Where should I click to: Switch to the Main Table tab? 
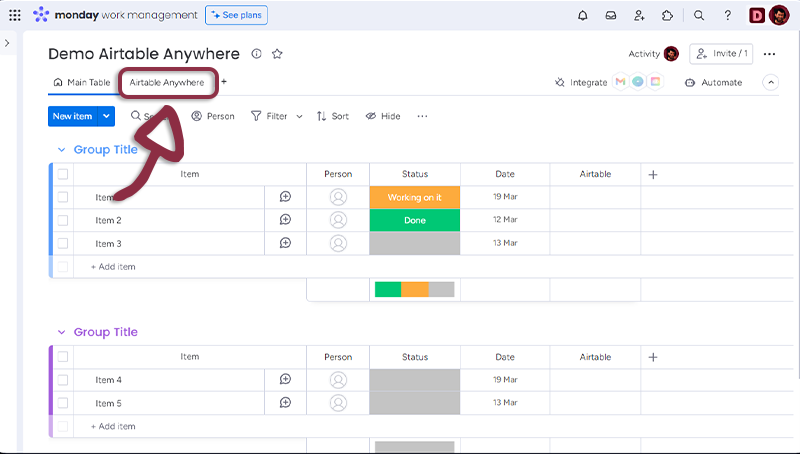82,83
